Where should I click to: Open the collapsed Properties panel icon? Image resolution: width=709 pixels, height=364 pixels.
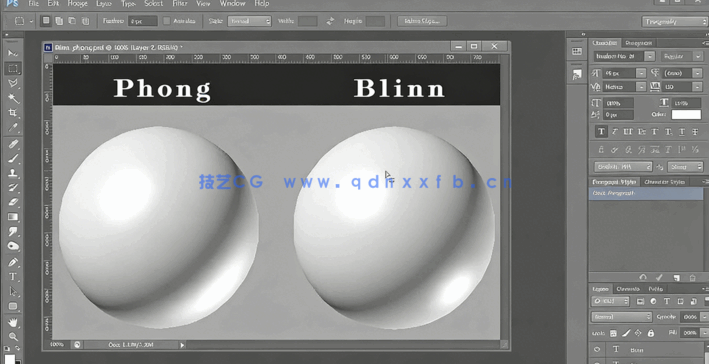(577, 75)
